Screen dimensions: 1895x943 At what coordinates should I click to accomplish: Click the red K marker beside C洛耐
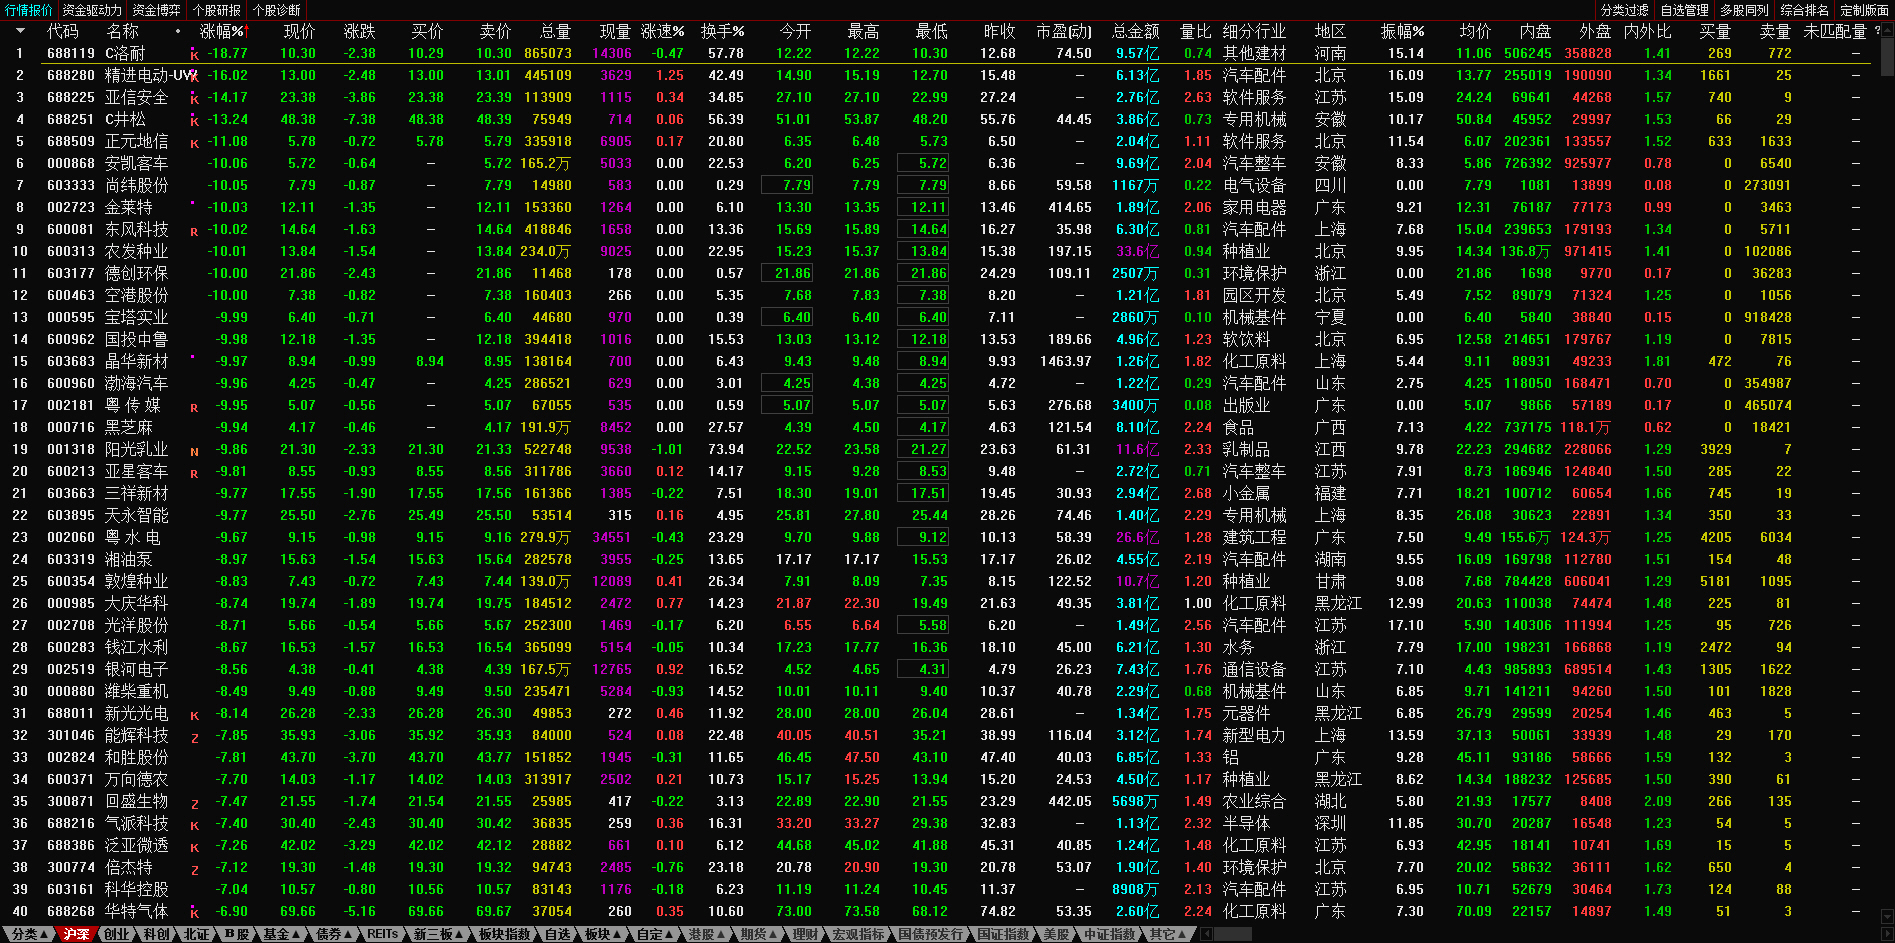click(194, 55)
